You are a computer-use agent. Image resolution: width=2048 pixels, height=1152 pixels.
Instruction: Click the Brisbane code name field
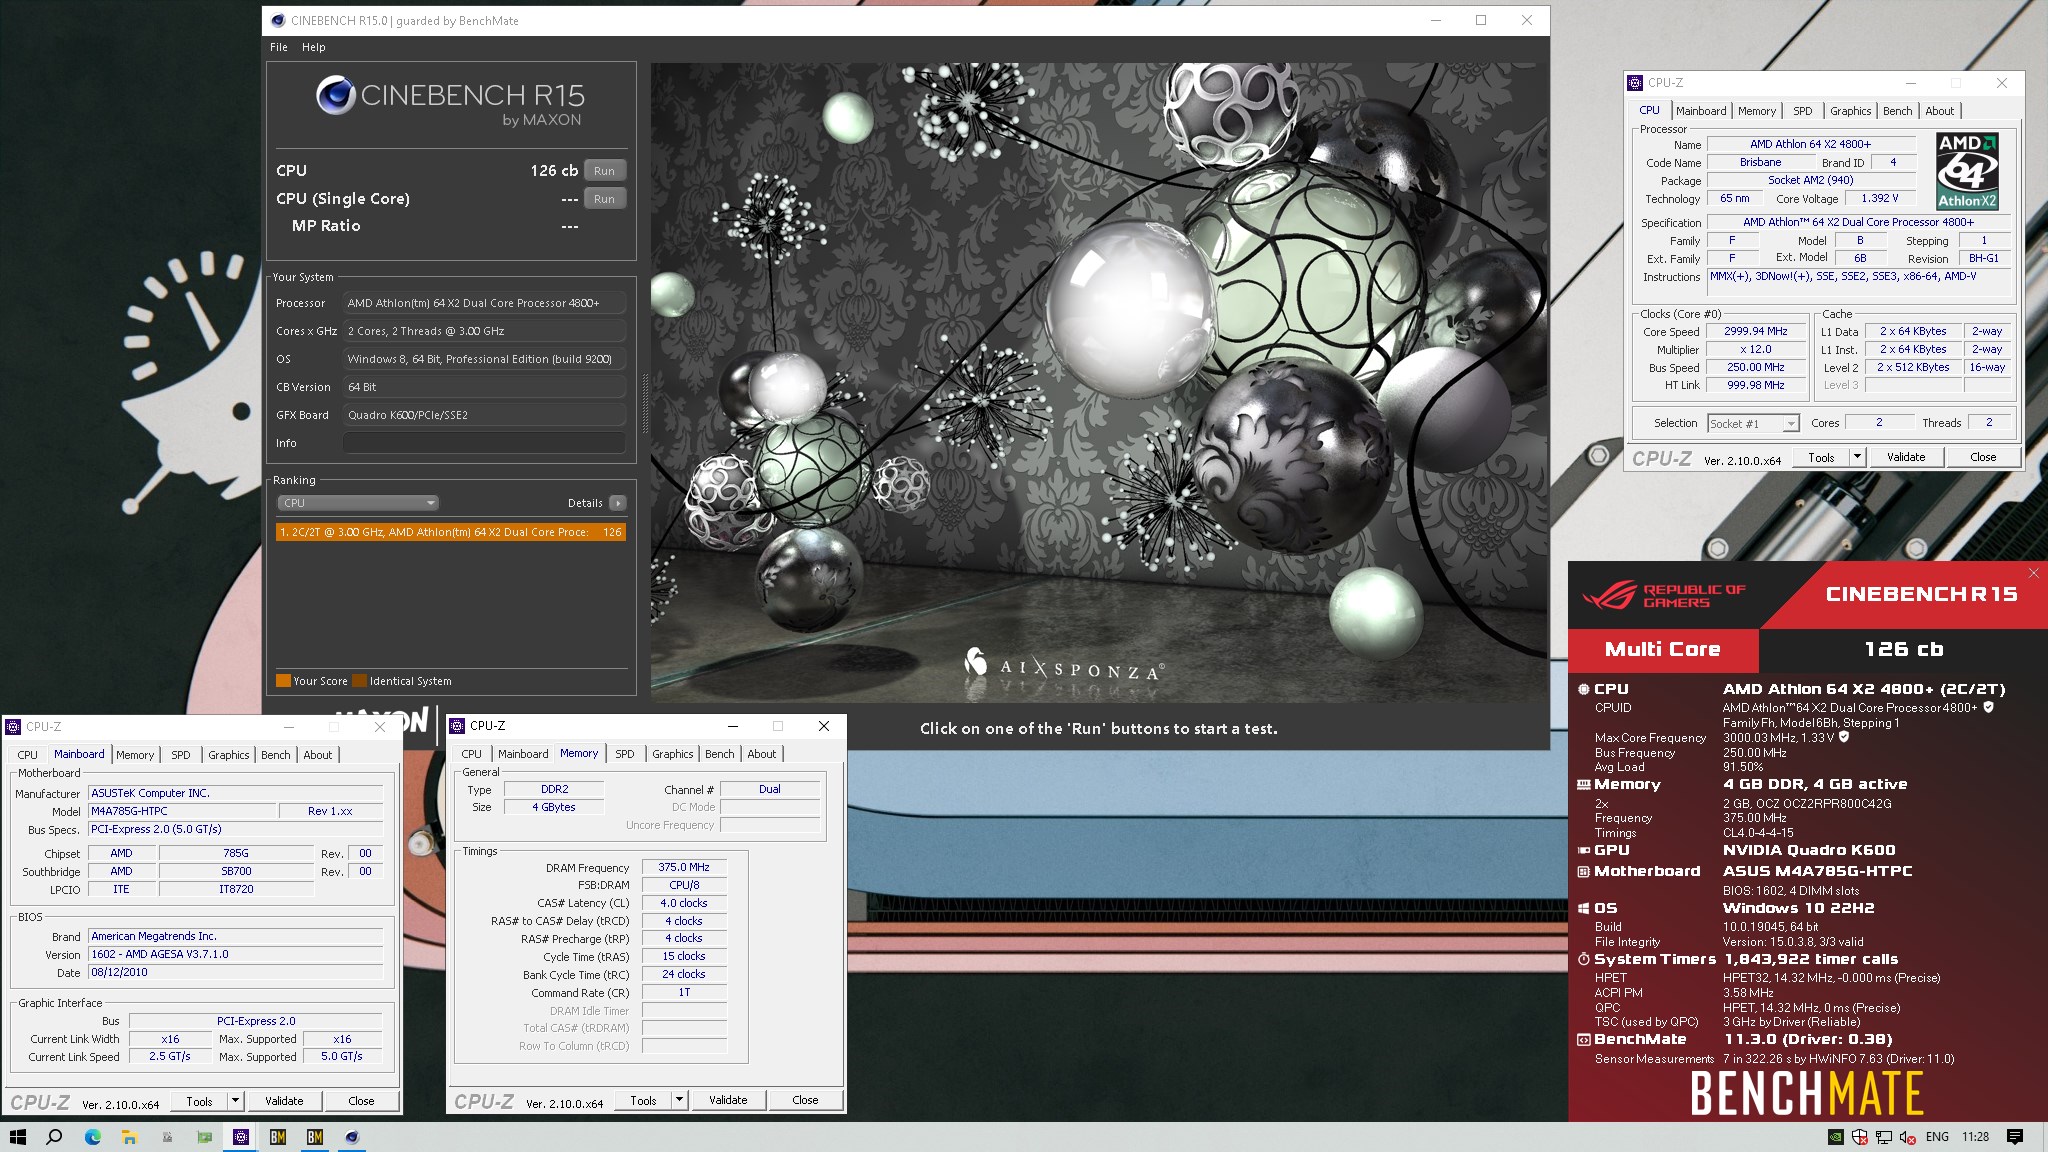[x=1760, y=162]
